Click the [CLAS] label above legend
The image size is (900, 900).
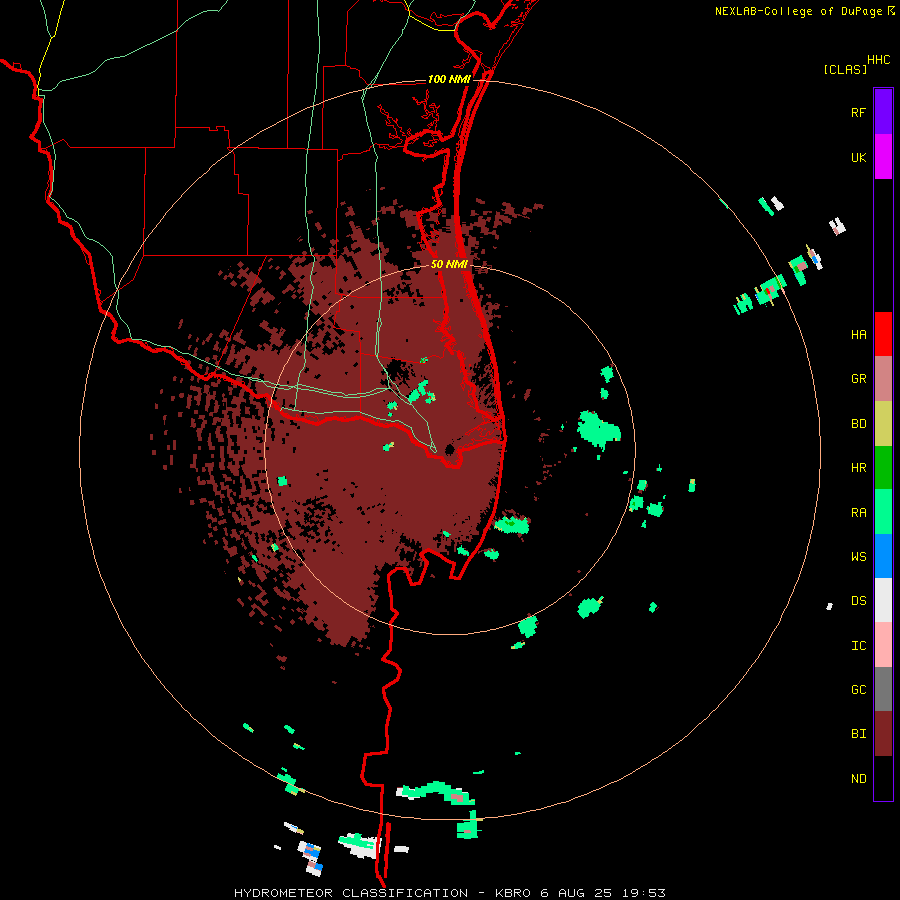point(845,69)
